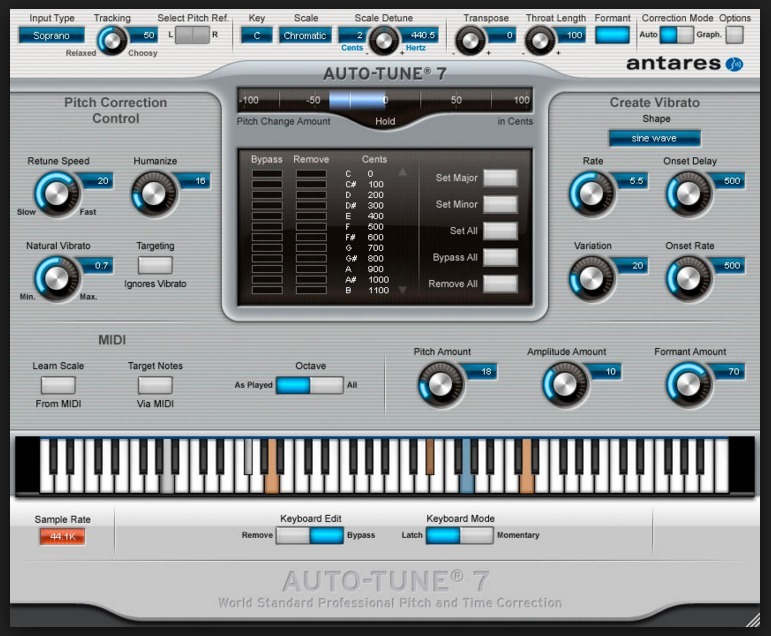Click the Pitch Amount value 18
The height and width of the screenshot is (636, 771).
(481, 371)
